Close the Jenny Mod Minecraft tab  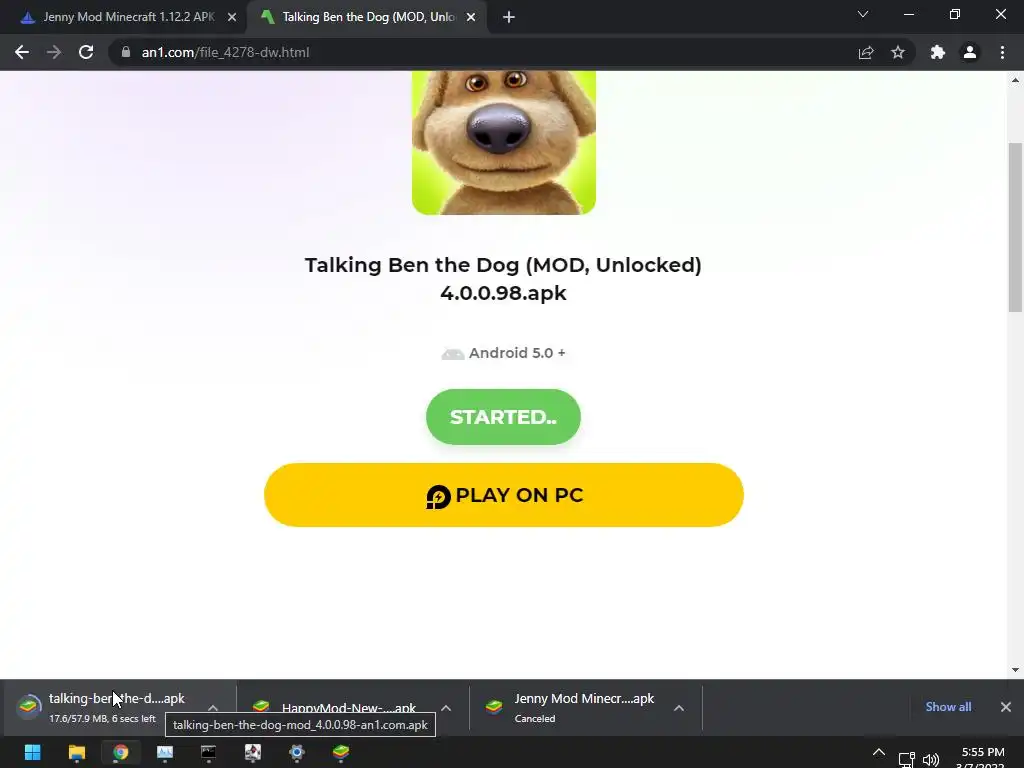pyautogui.click(x=232, y=18)
